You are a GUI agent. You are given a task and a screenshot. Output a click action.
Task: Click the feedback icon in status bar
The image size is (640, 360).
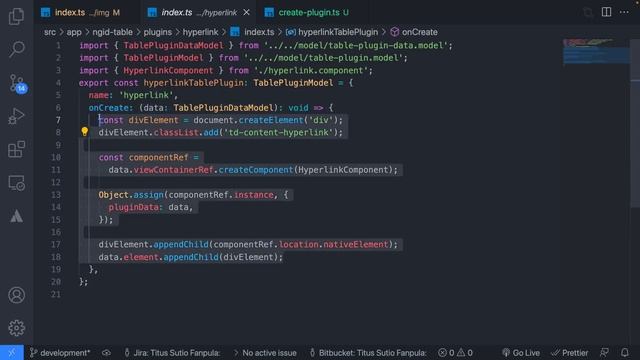(x=604, y=353)
